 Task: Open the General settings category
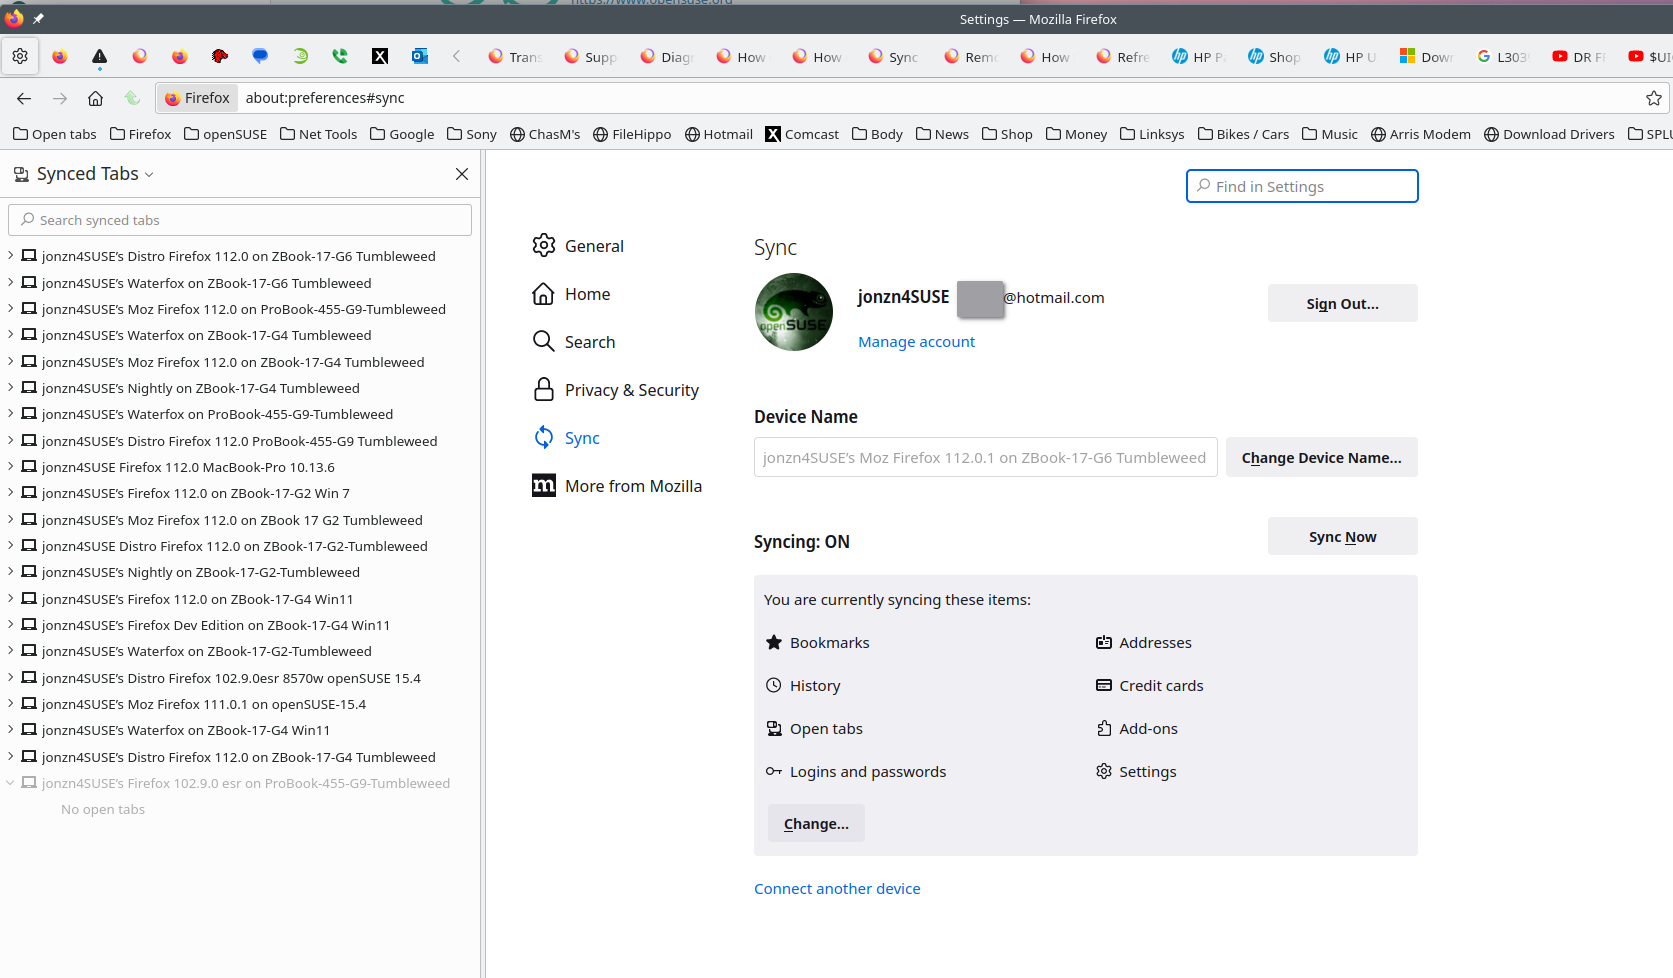tap(578, 246)
